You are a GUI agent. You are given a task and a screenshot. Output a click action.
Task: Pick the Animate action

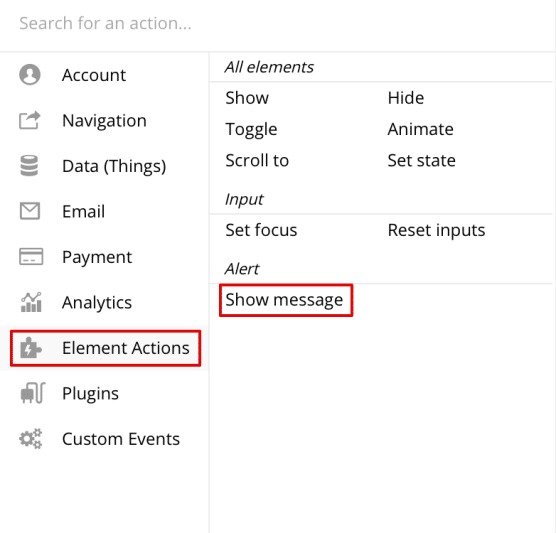[421, 129]
